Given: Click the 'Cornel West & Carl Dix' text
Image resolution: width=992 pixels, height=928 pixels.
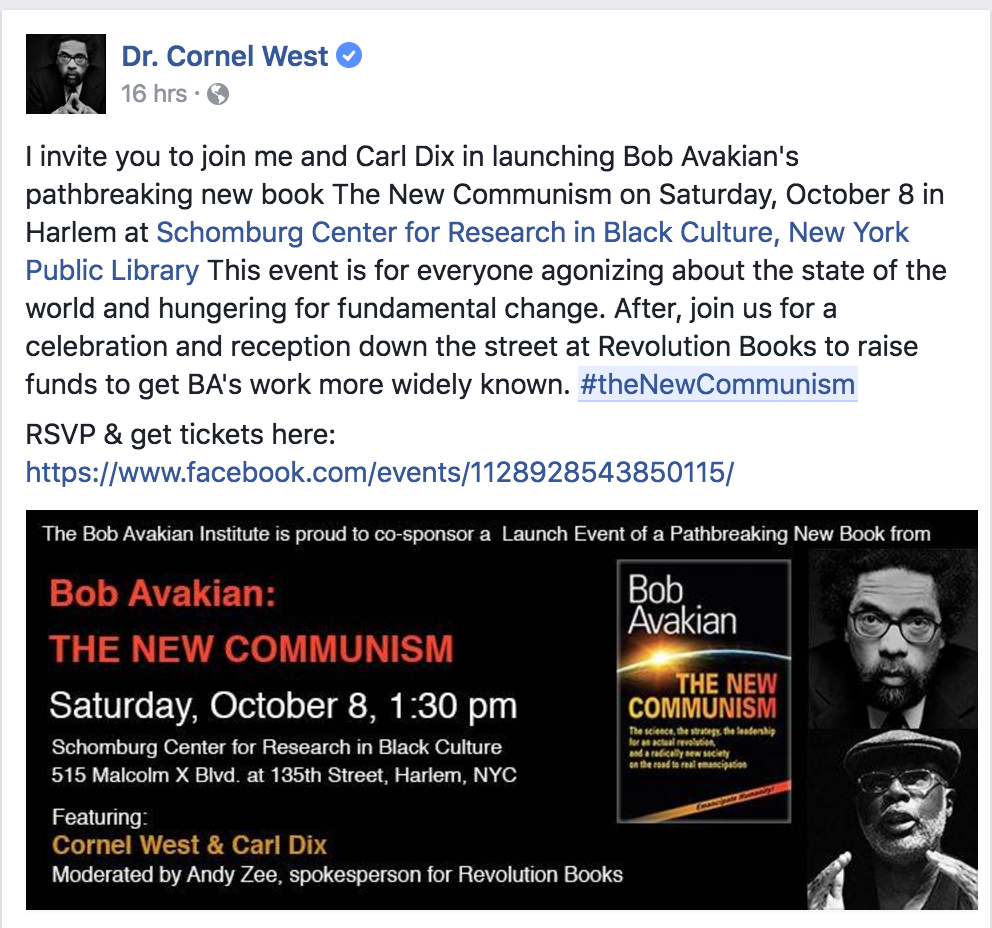Looking at the screenshot, I should click(189, 845).
